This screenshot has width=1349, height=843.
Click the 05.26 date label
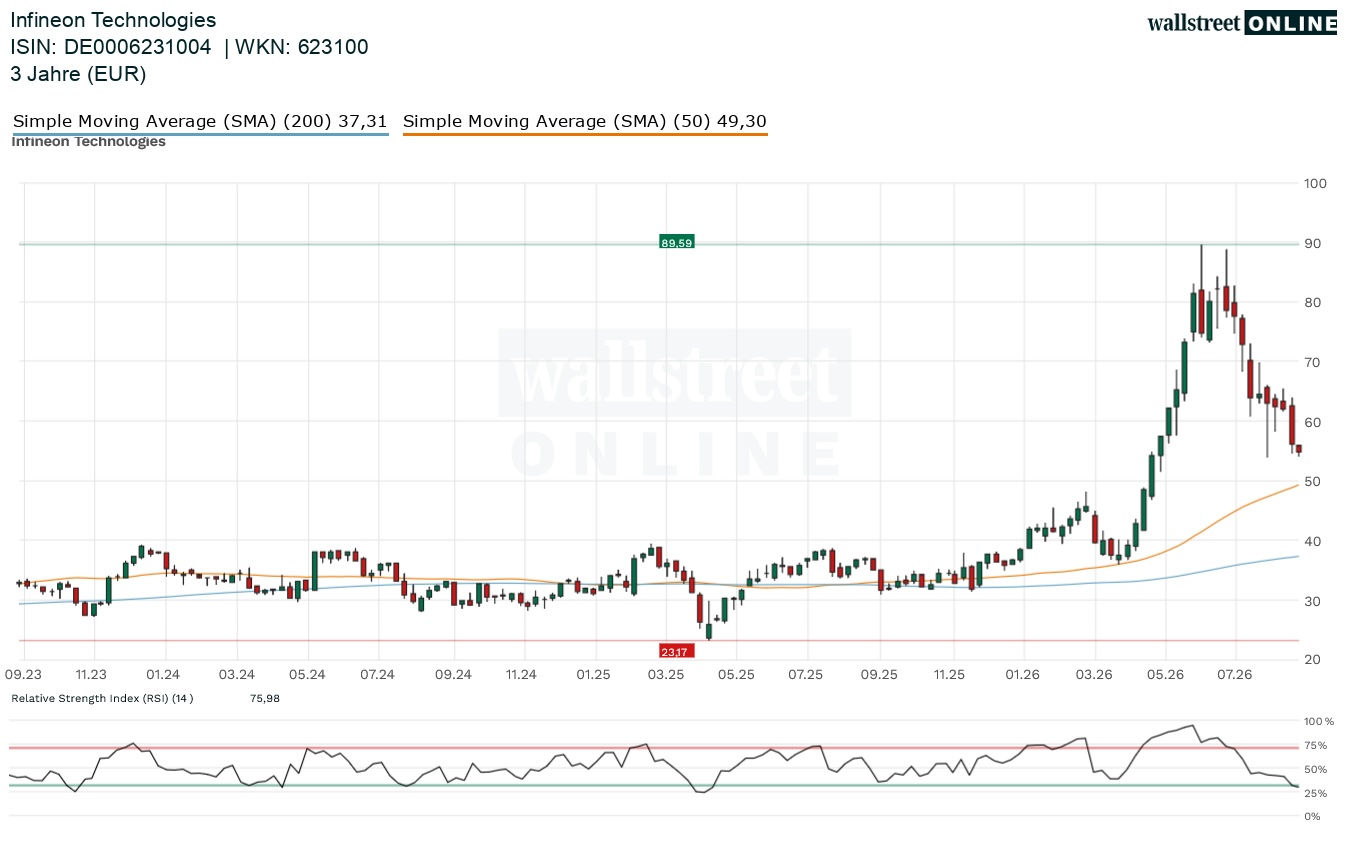(x=1165, y=675)
